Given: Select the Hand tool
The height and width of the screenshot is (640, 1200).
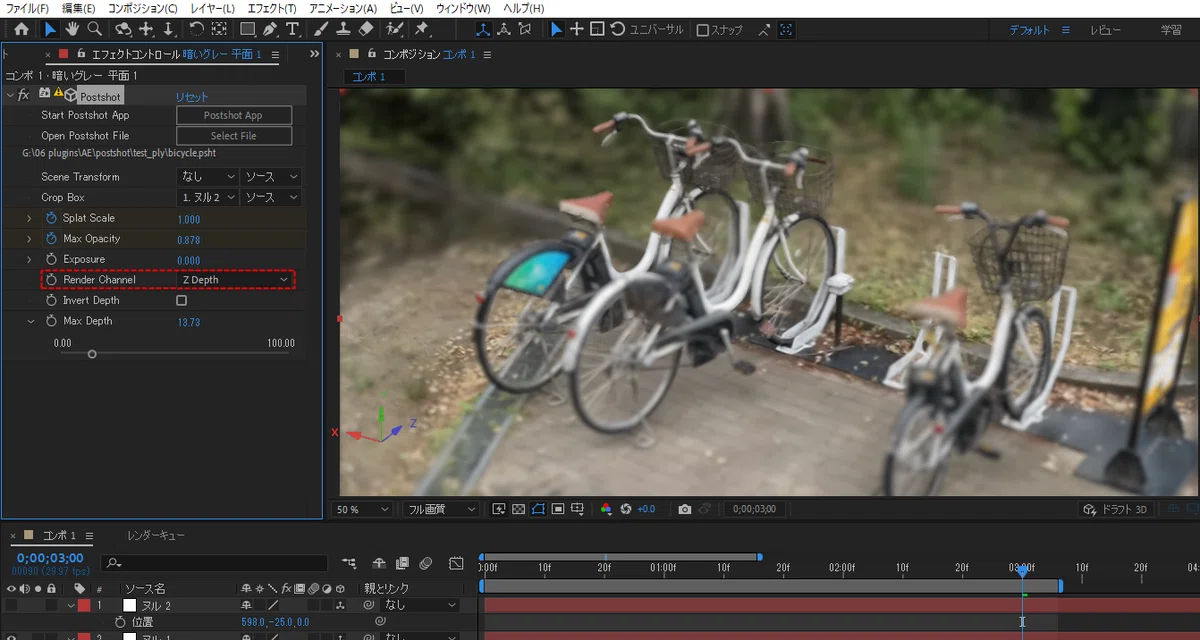Looking at the screenshot, I should click(x=72, y=29).
